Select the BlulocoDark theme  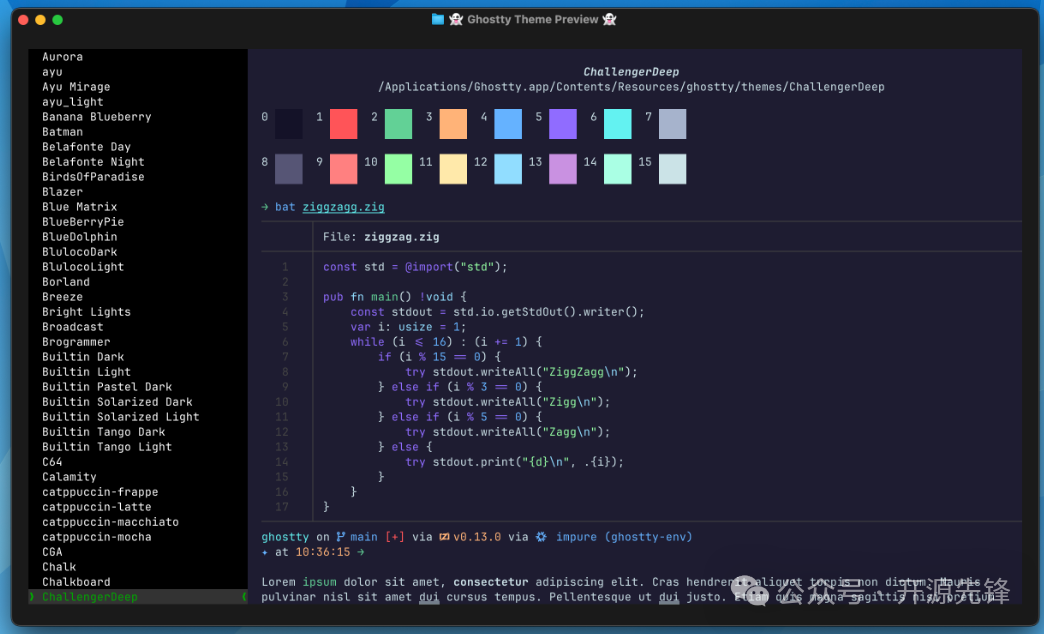pyautogui.click(x=79, y=252)
